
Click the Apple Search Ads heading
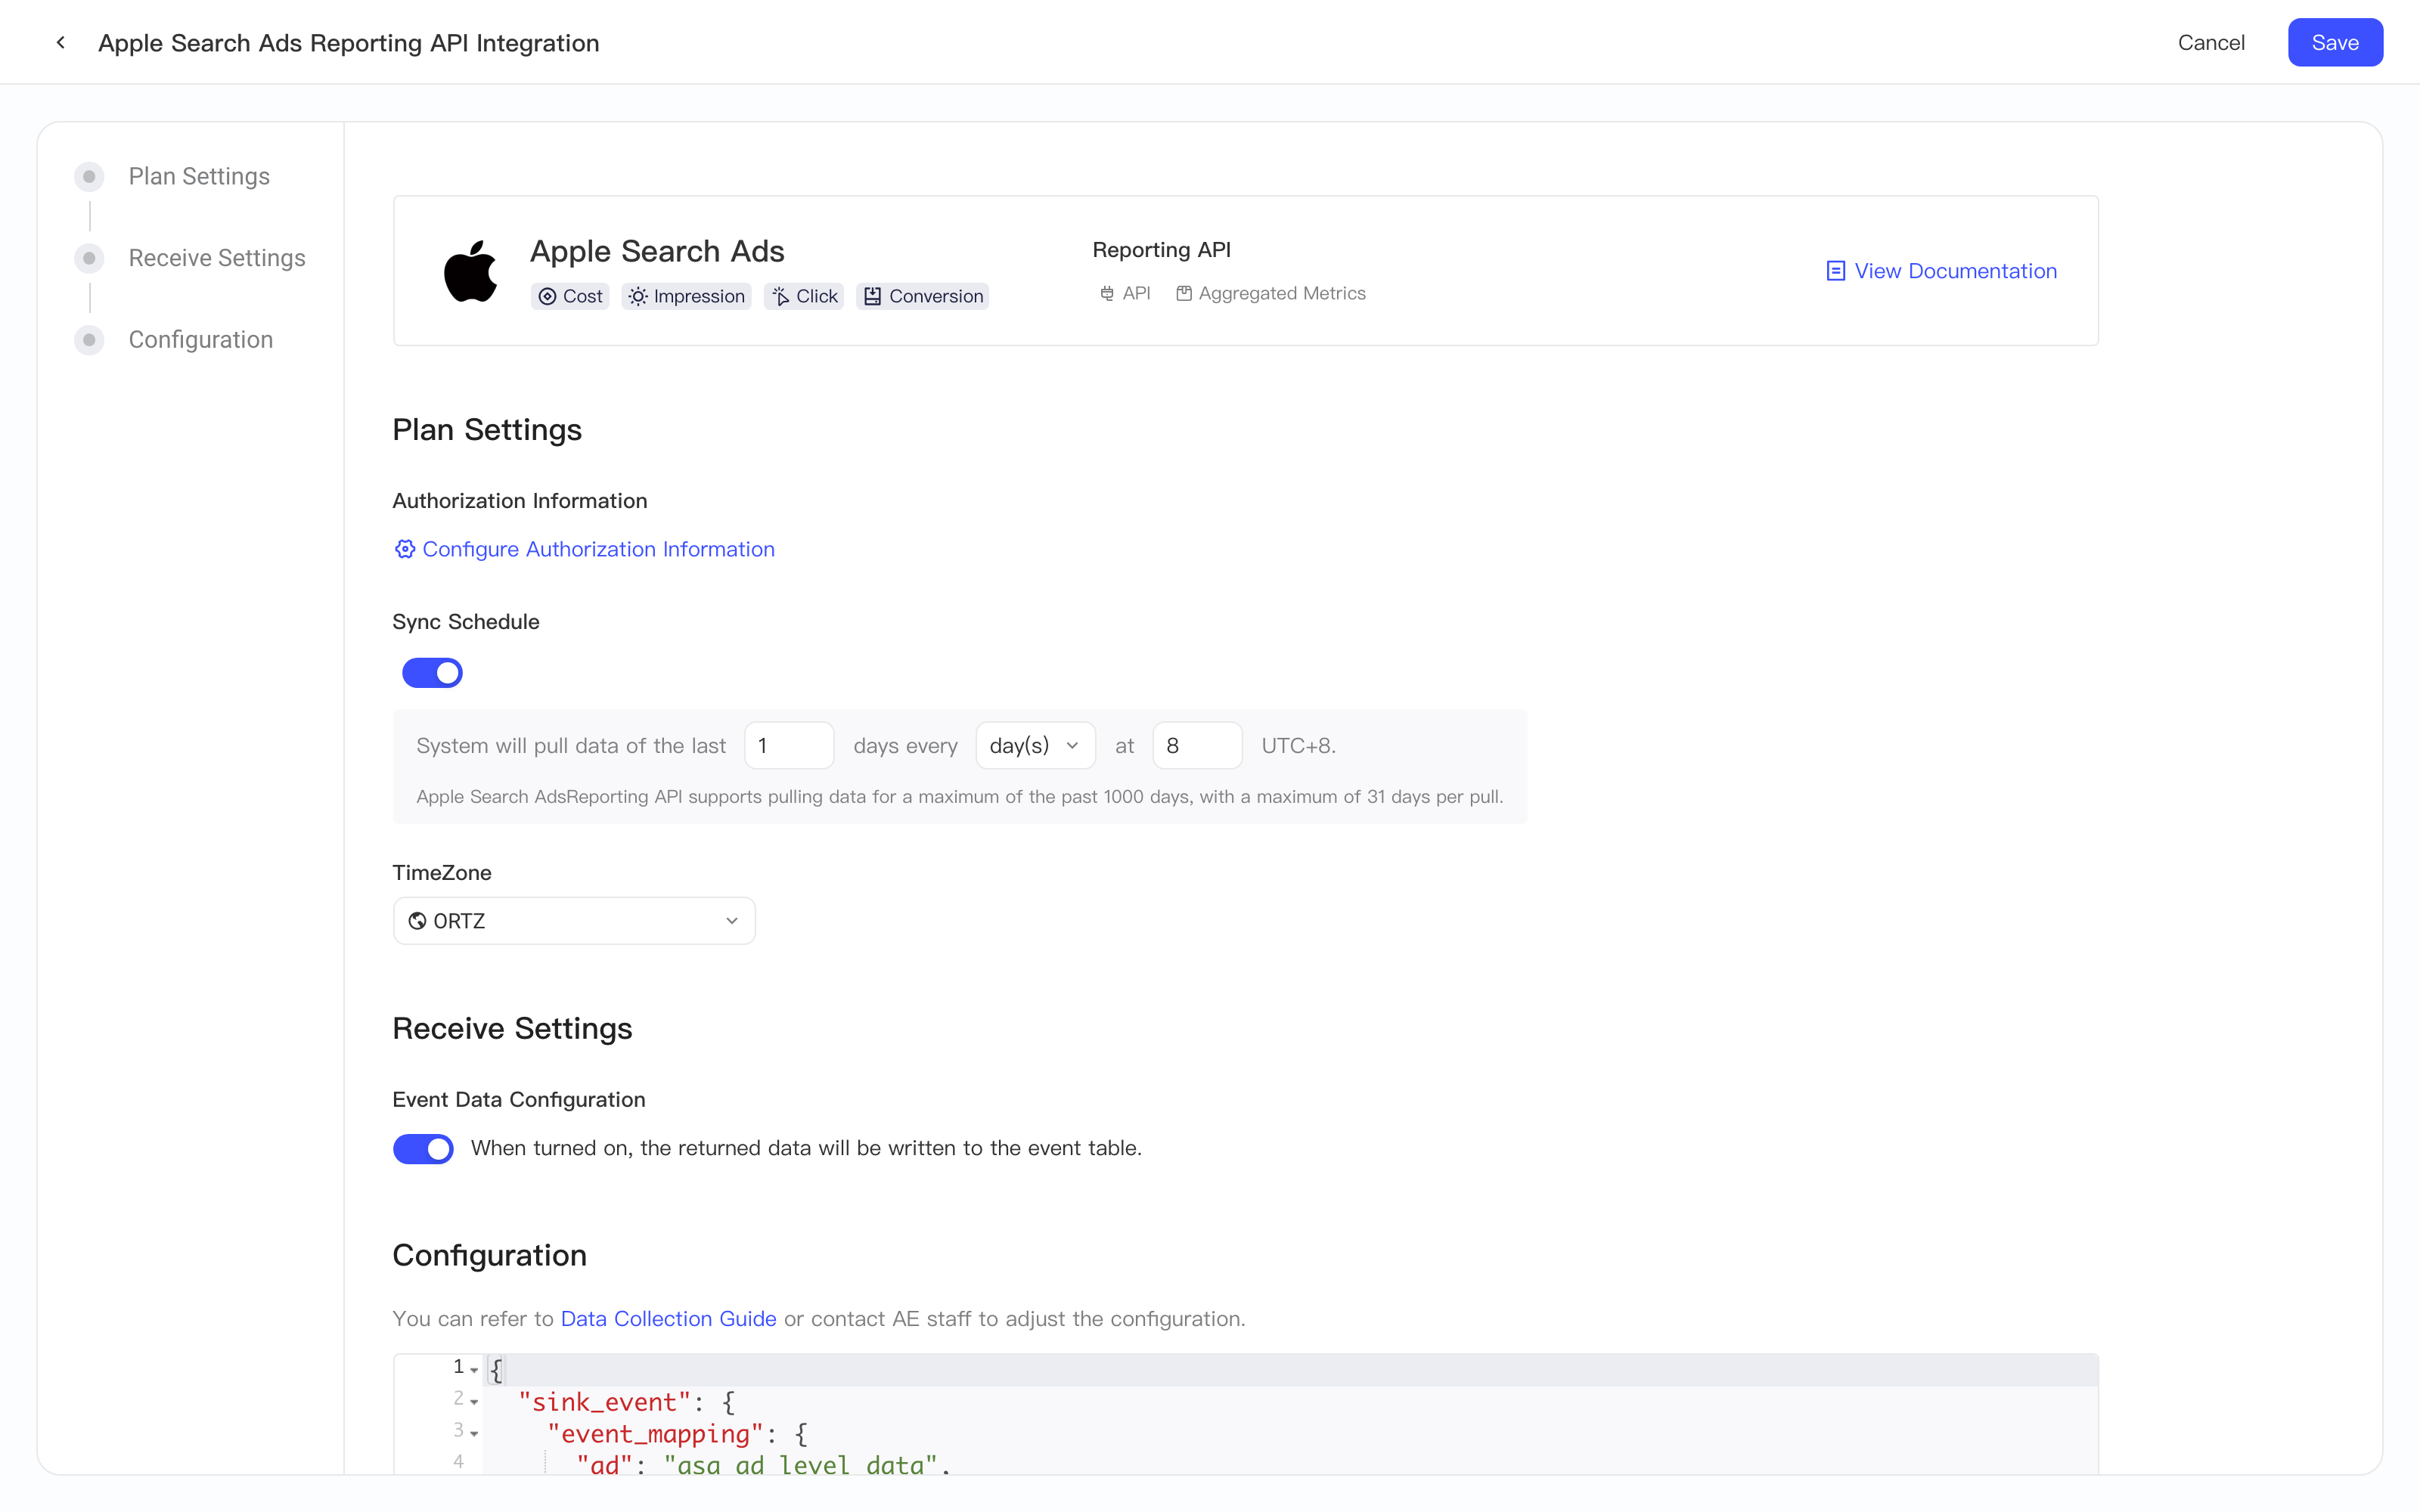657,251
